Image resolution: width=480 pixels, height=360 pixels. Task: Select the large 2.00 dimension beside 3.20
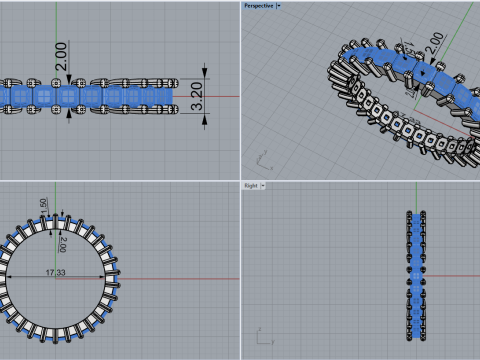[61, 56]
